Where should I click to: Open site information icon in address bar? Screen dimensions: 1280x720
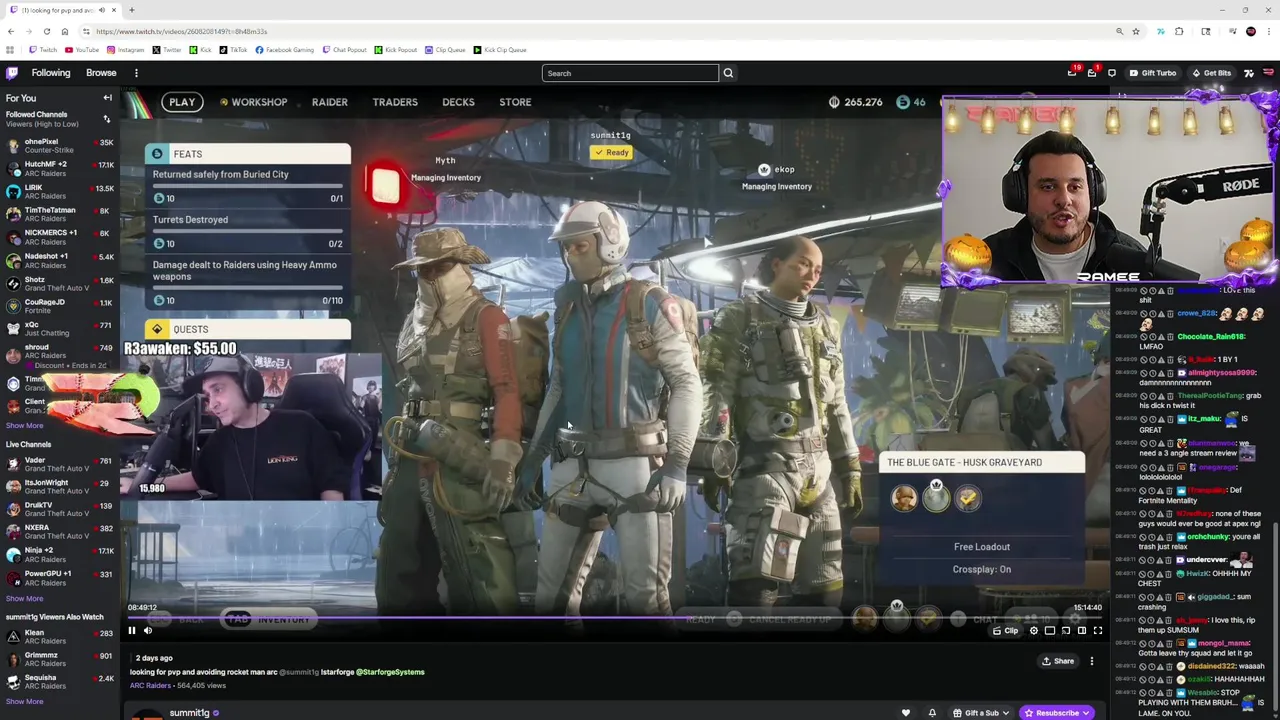86,31
